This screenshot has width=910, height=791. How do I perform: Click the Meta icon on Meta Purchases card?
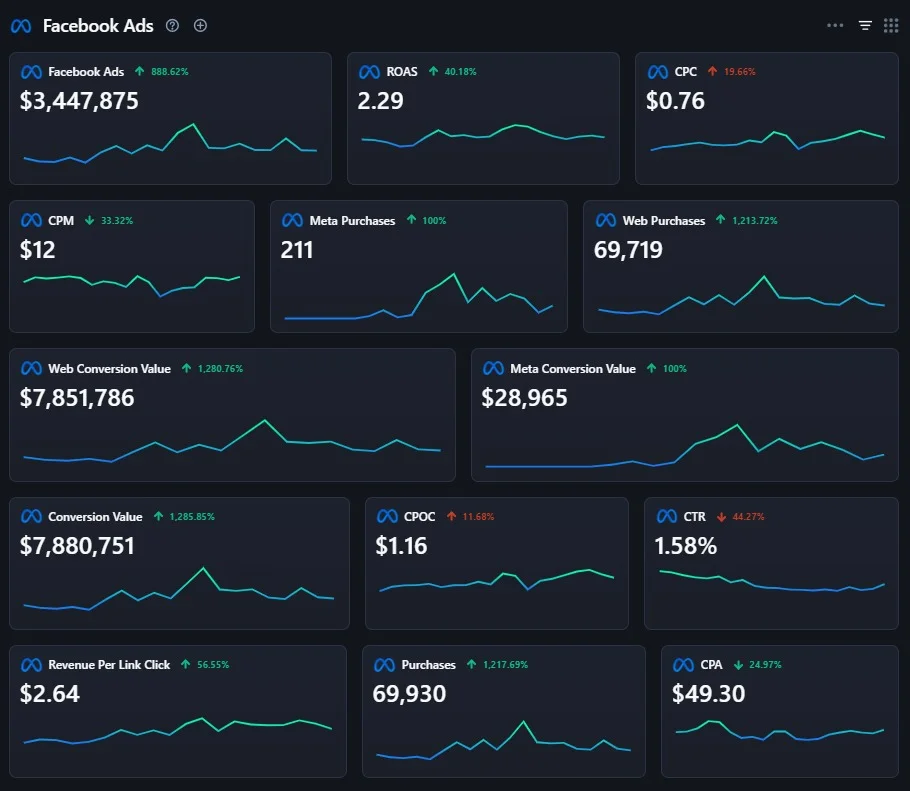(x=292, y=221)
